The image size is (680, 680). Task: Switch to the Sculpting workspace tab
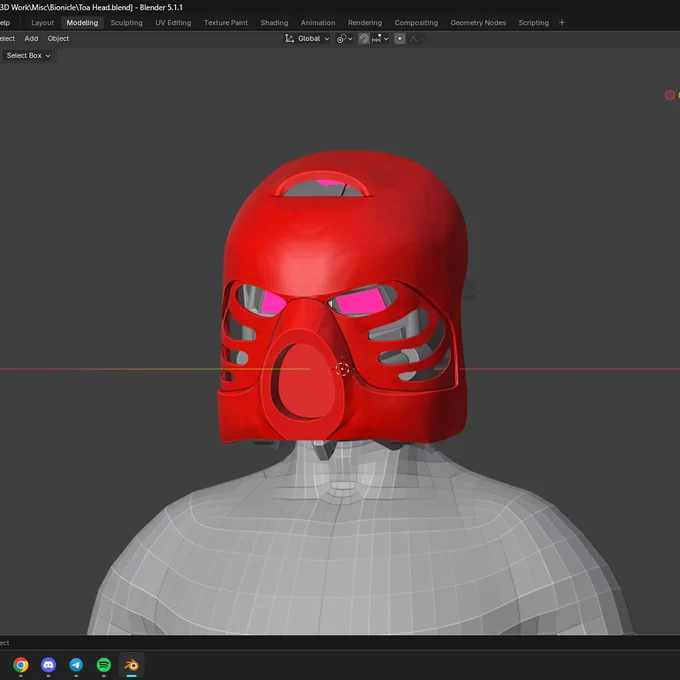point(127,23)
